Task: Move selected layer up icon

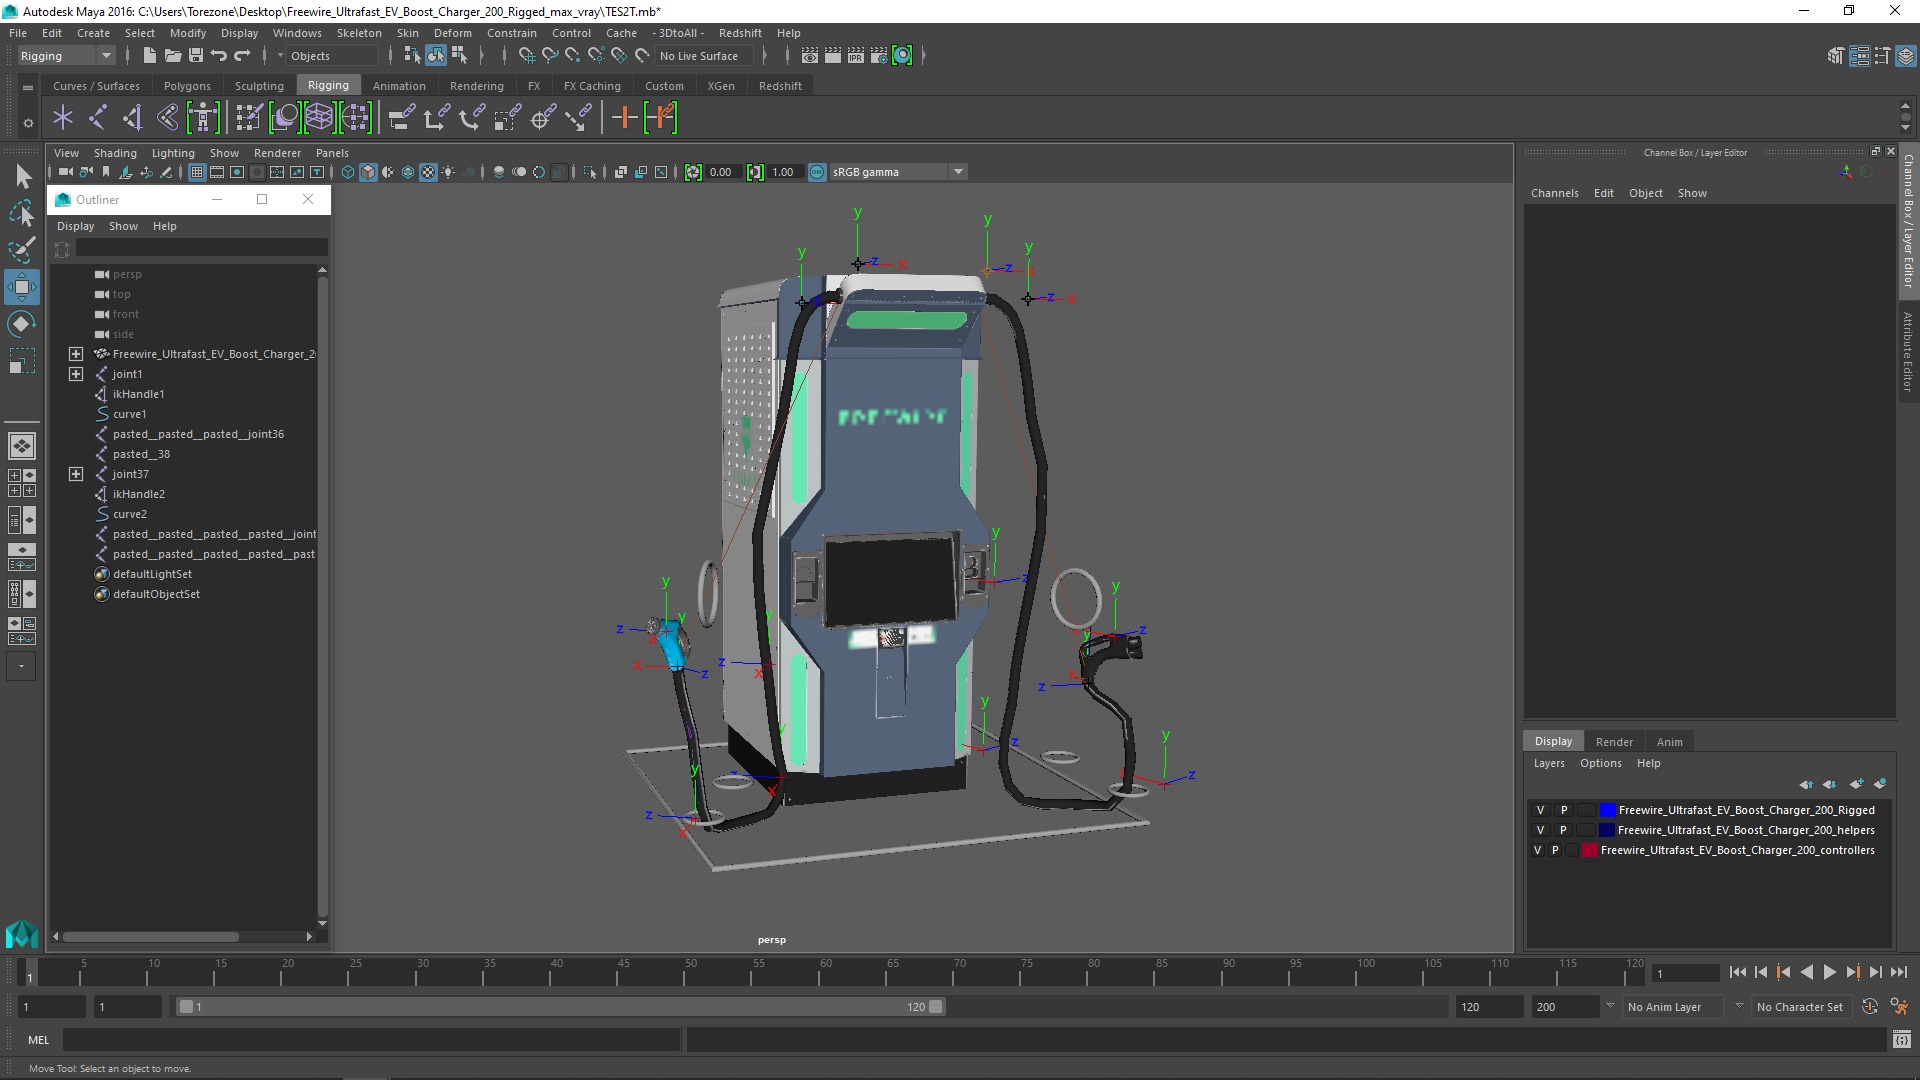Action: pyautogui.click(x=1806, y=784)
